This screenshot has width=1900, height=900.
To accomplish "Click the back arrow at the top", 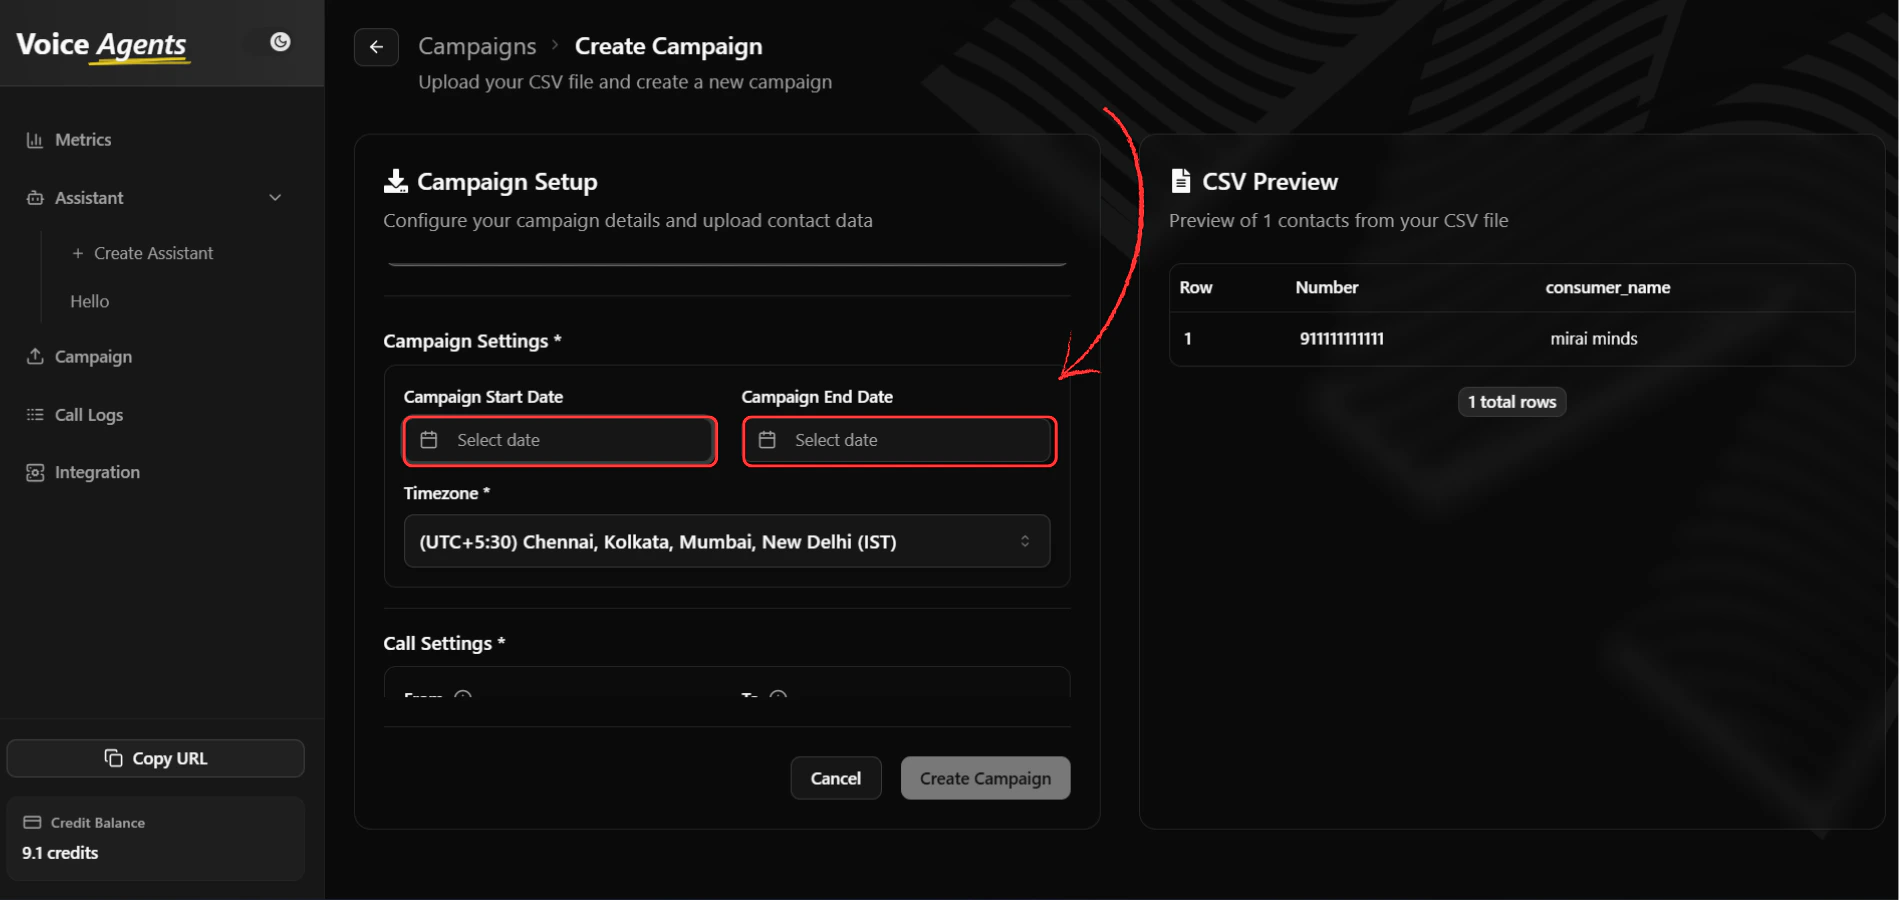I will click(376, 46).
